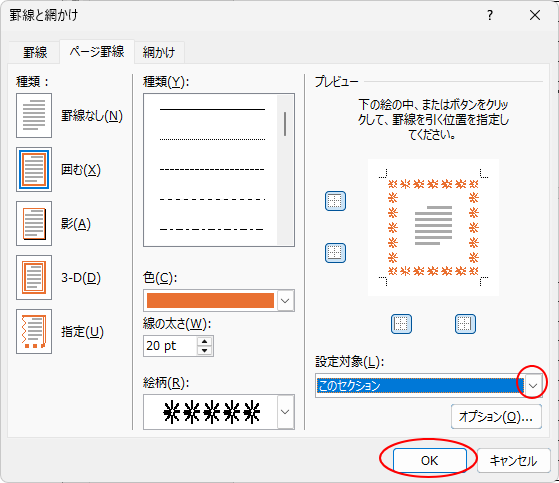The width and height of the screenshot is (559, 483).
Task: Pick the 影(A) shadow border icon
Action: [x=34, y=223]
